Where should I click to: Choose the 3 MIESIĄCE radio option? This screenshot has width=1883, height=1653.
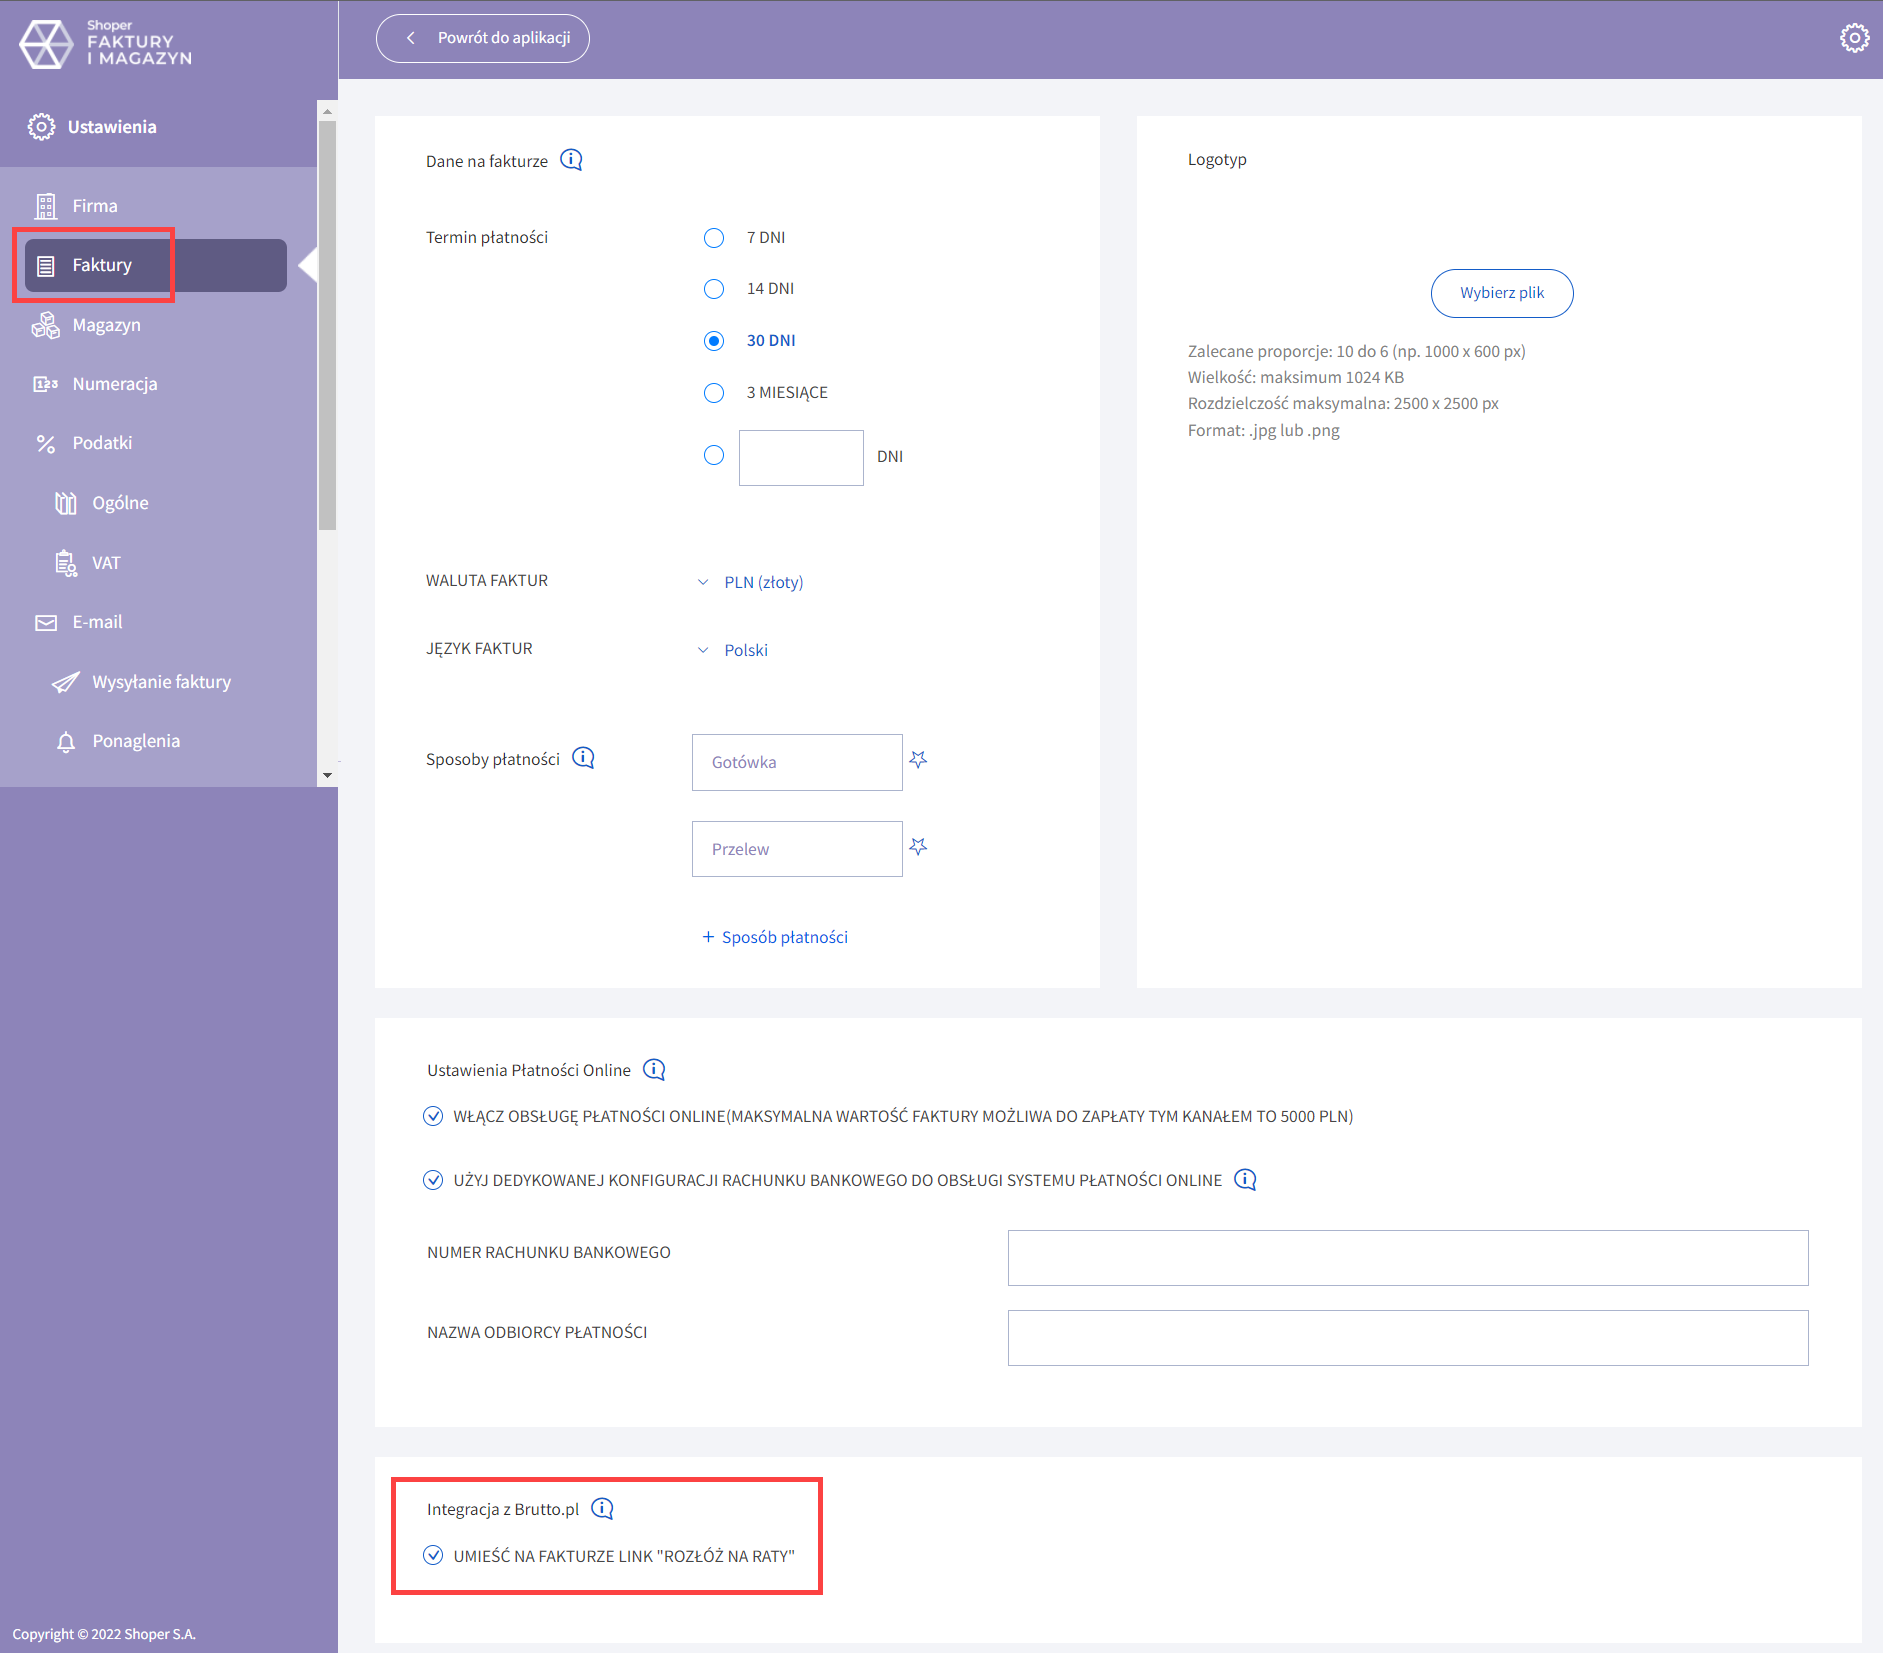pos(713,393)
